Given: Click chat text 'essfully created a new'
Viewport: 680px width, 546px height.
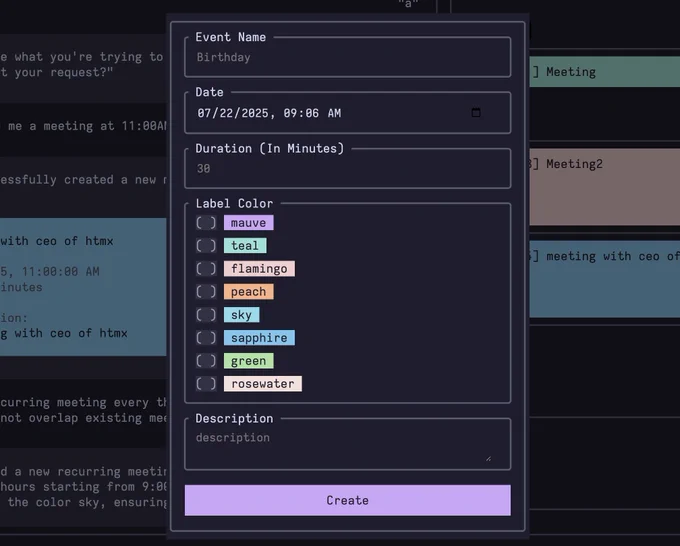Looking at the screenshot, I should coord(78,180).
